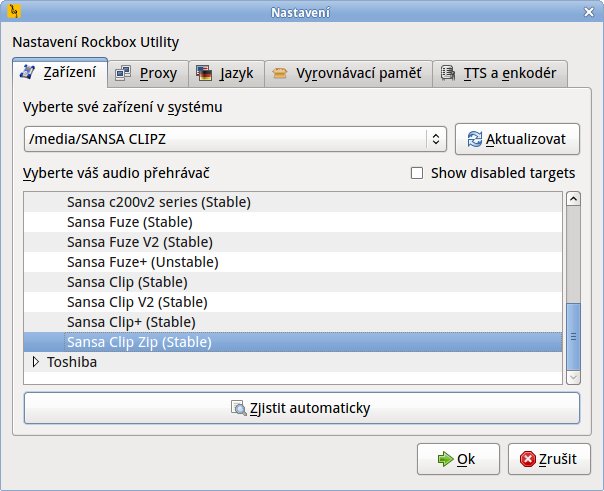The image size is (604, 491).
Task: Switch to the Zařízení tab
Action: point(58,73)
